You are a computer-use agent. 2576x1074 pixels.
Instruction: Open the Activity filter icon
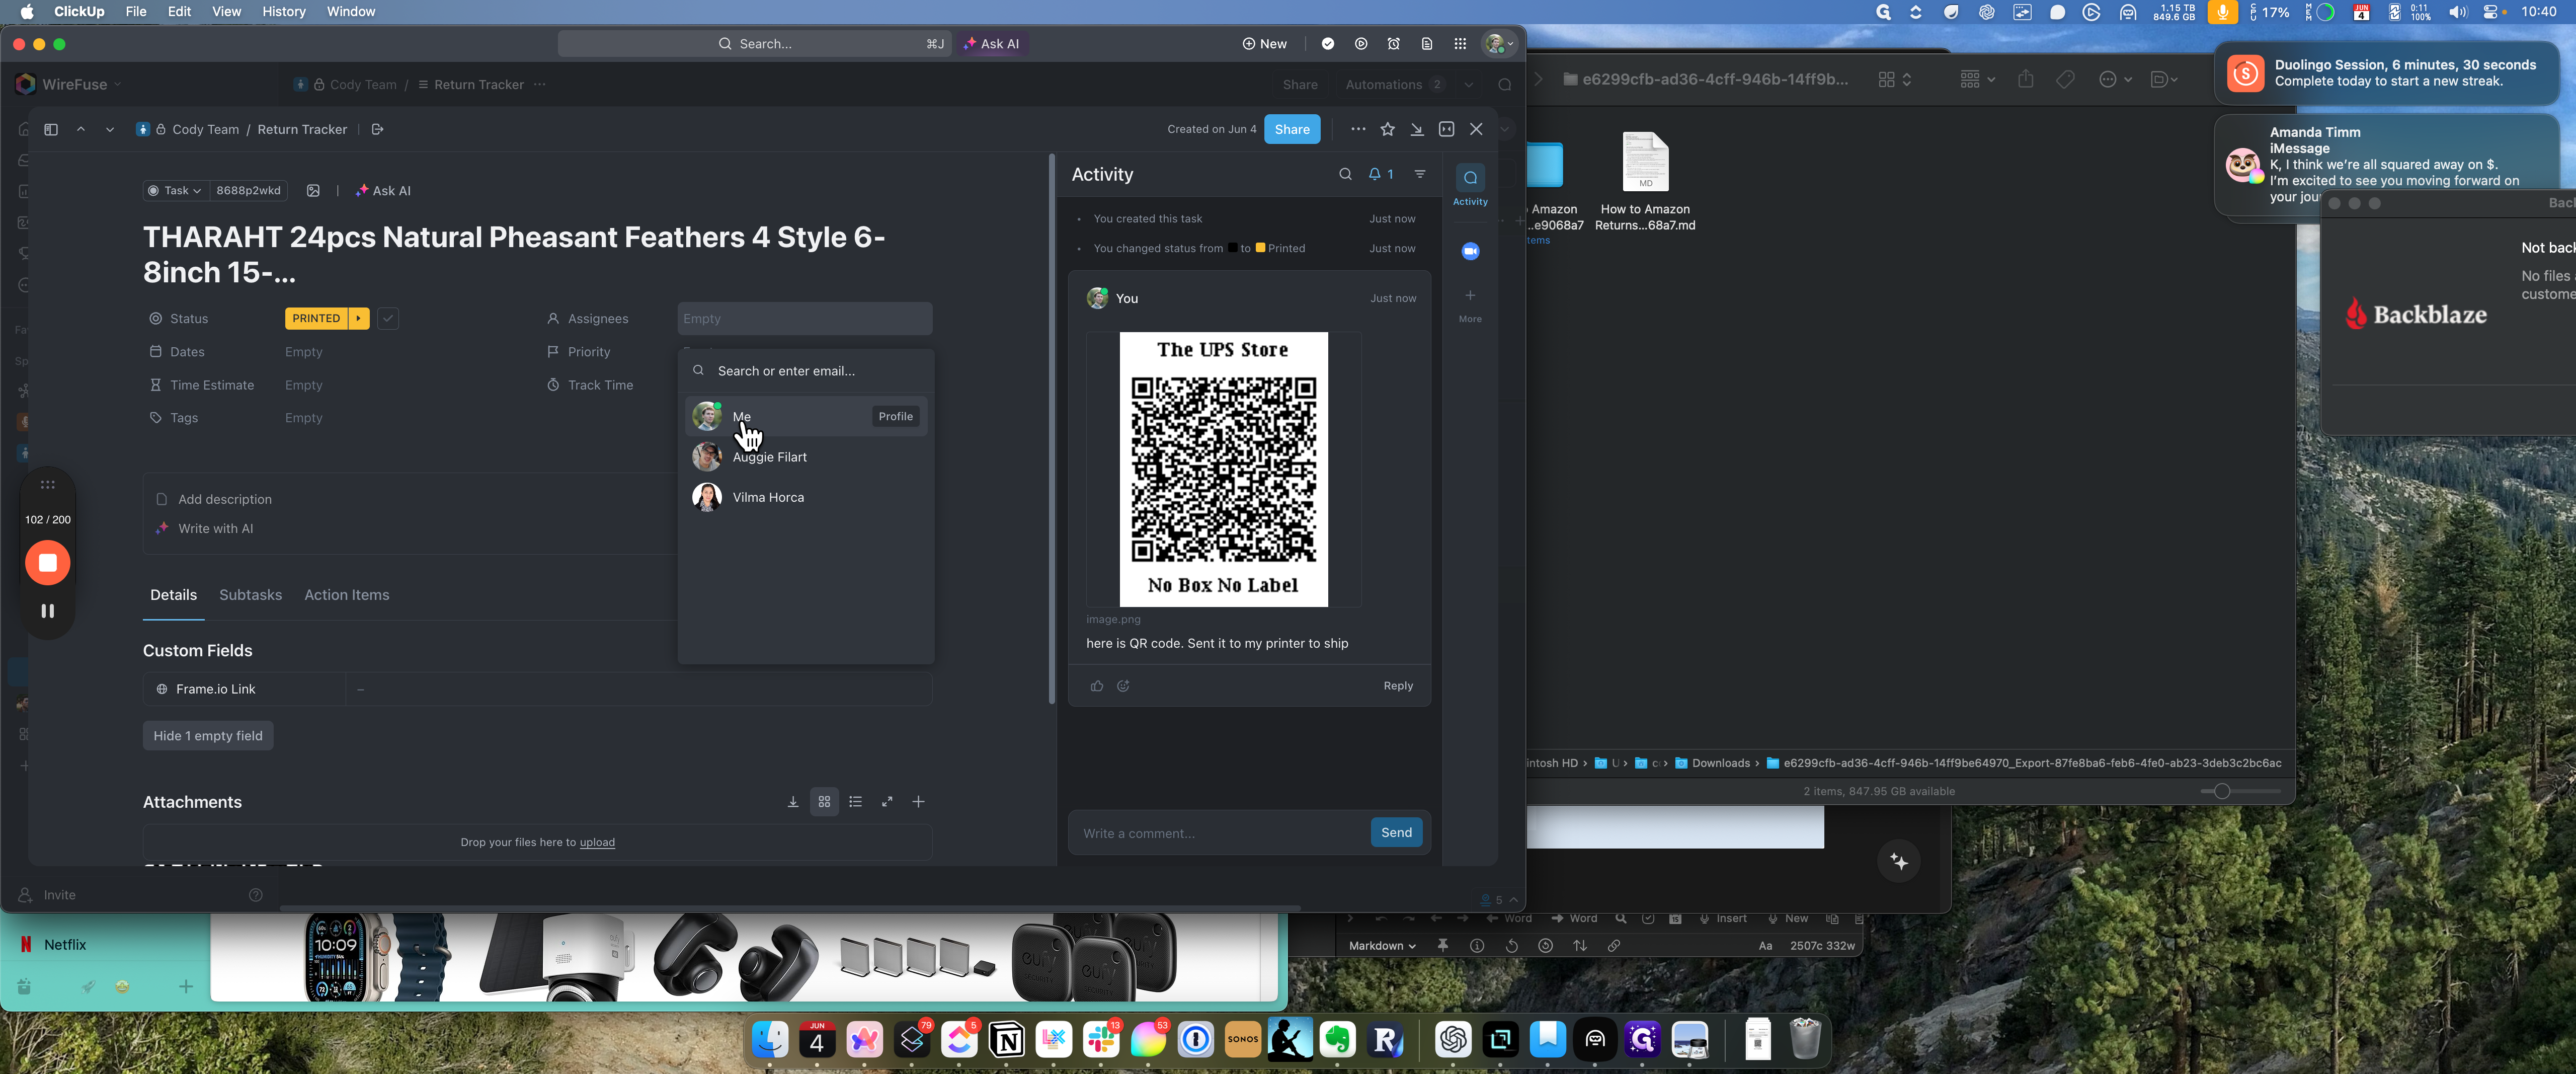point(1420,174)
